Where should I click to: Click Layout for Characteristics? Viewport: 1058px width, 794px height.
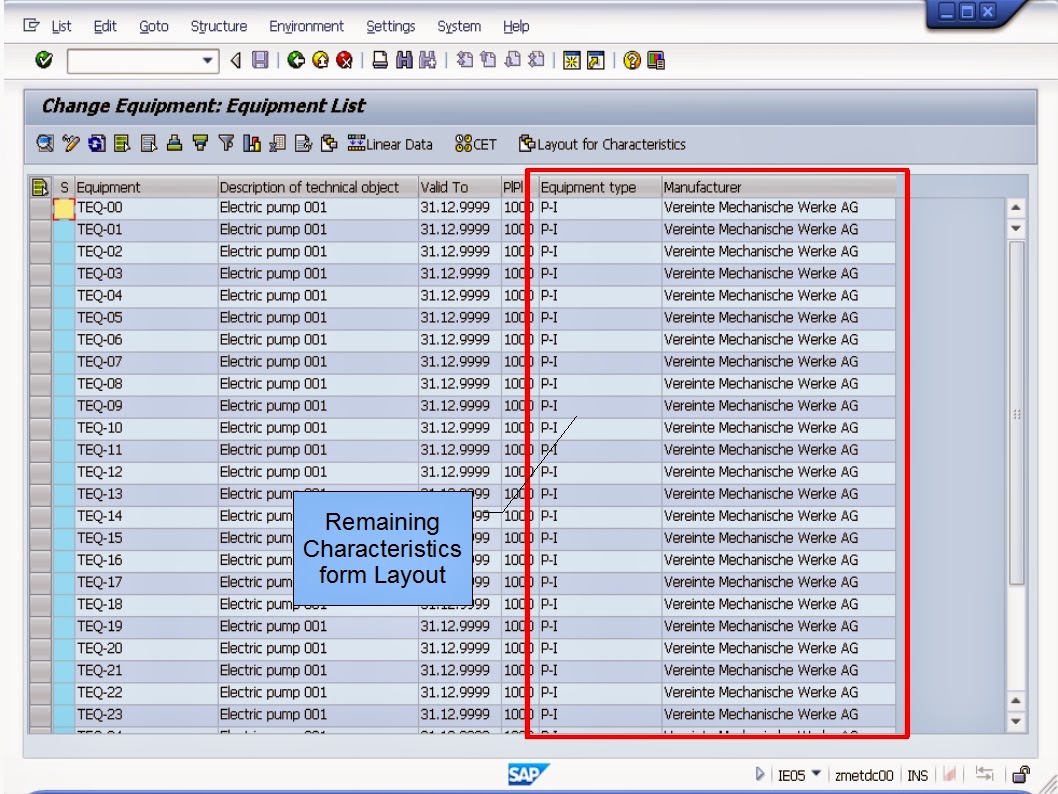605,143
